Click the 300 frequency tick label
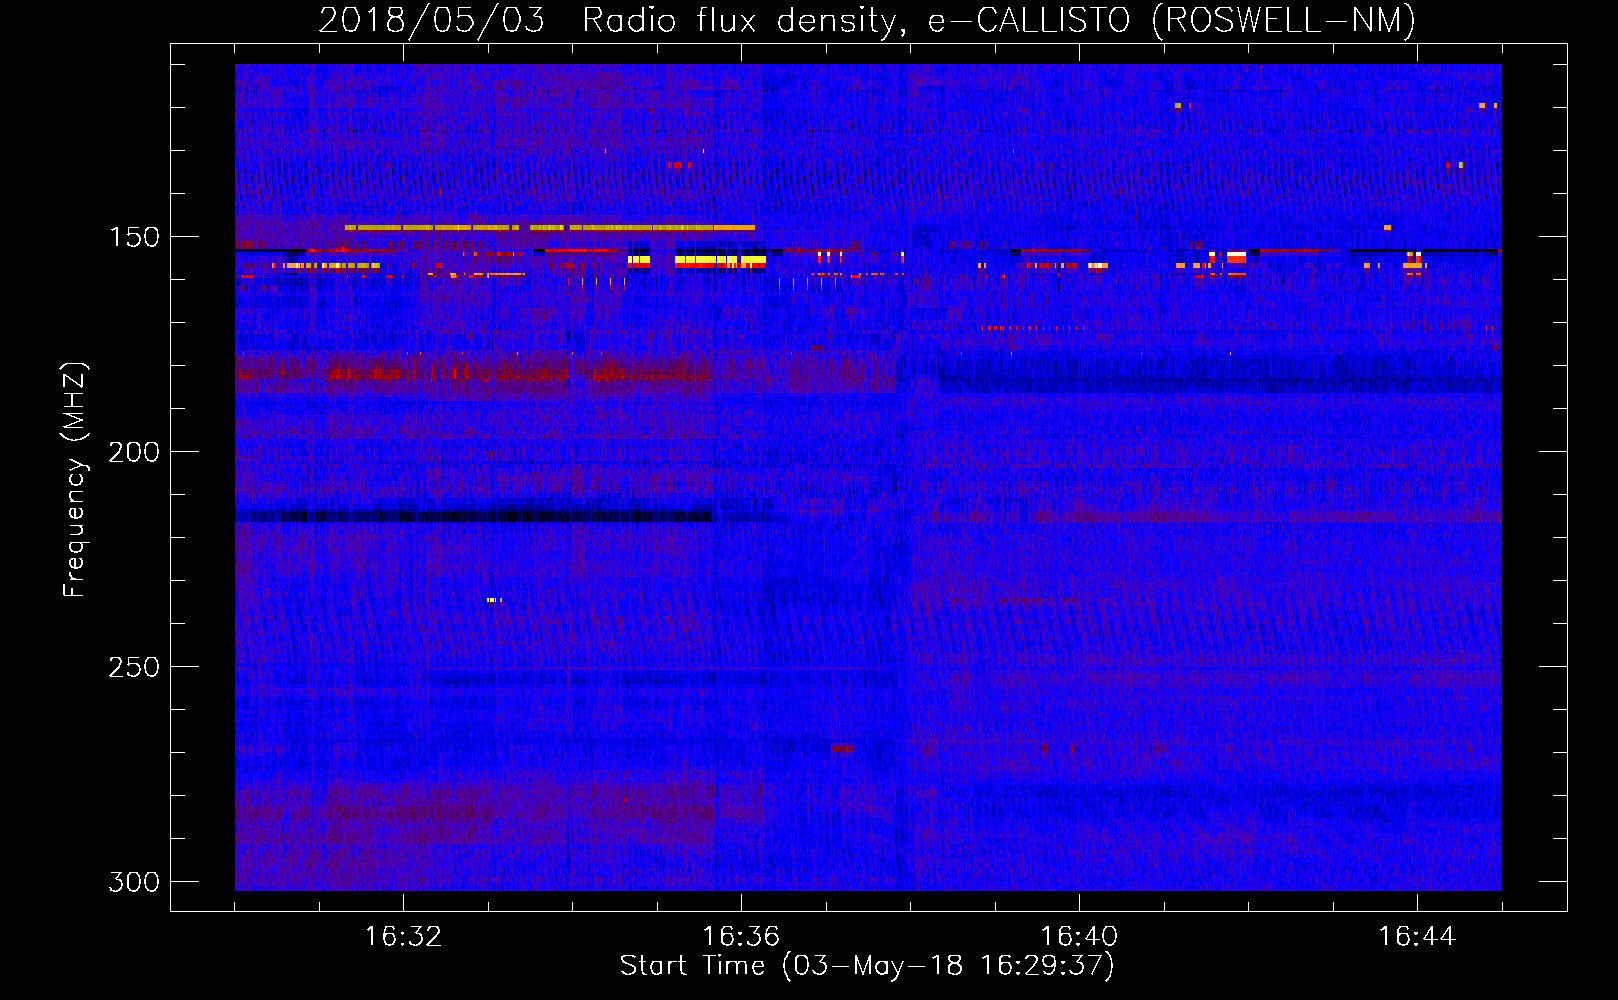The width and height of the screenshot is (1618, 1000). (x=134, y=882)
